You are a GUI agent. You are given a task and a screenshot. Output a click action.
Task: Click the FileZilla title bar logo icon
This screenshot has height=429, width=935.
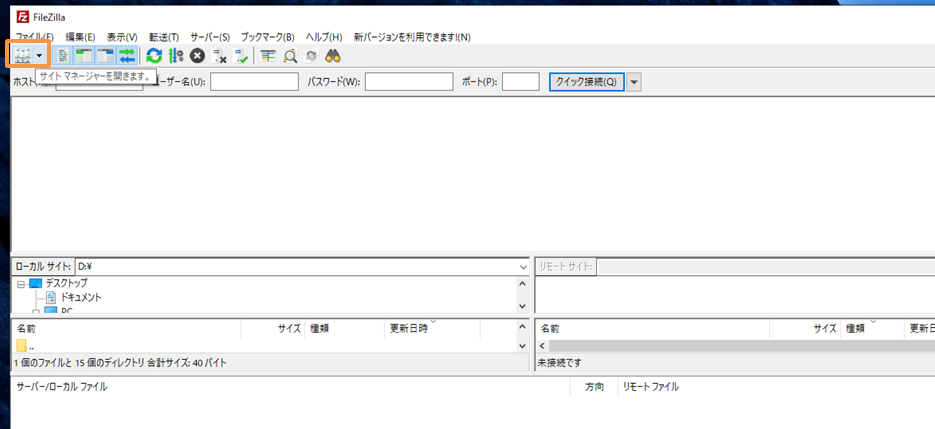click(23, 17)
